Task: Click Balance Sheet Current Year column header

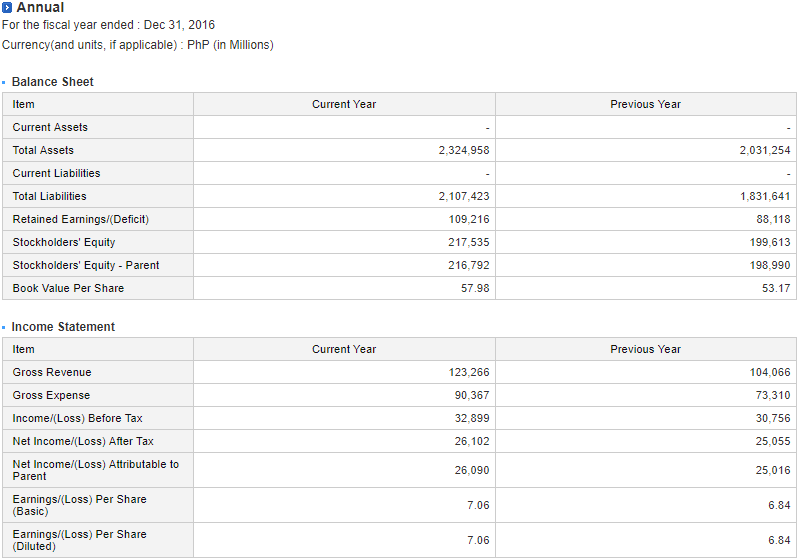Action: [344, 104]
